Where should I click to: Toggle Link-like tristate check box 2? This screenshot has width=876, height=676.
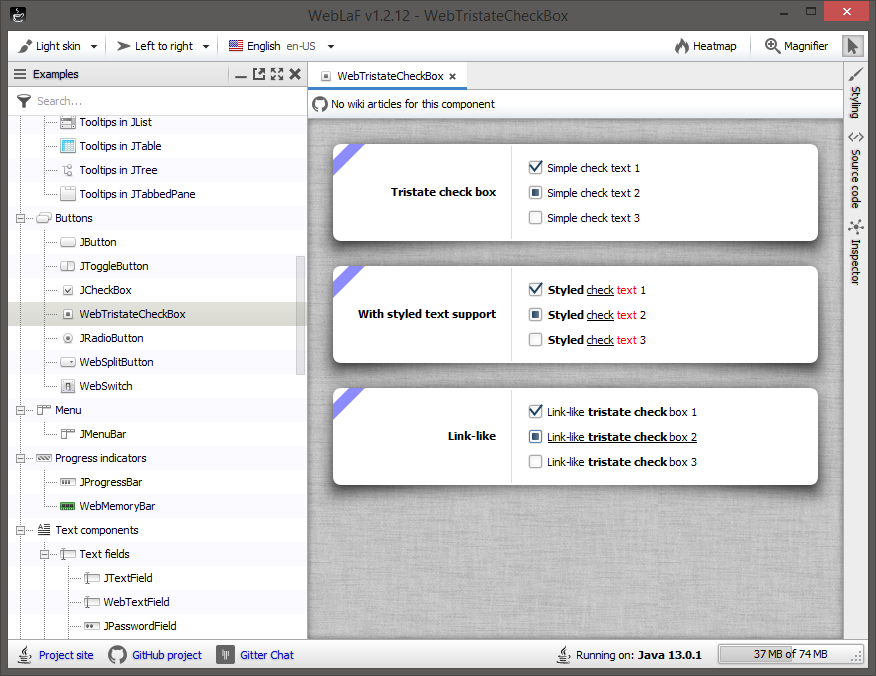click(535, 436)
